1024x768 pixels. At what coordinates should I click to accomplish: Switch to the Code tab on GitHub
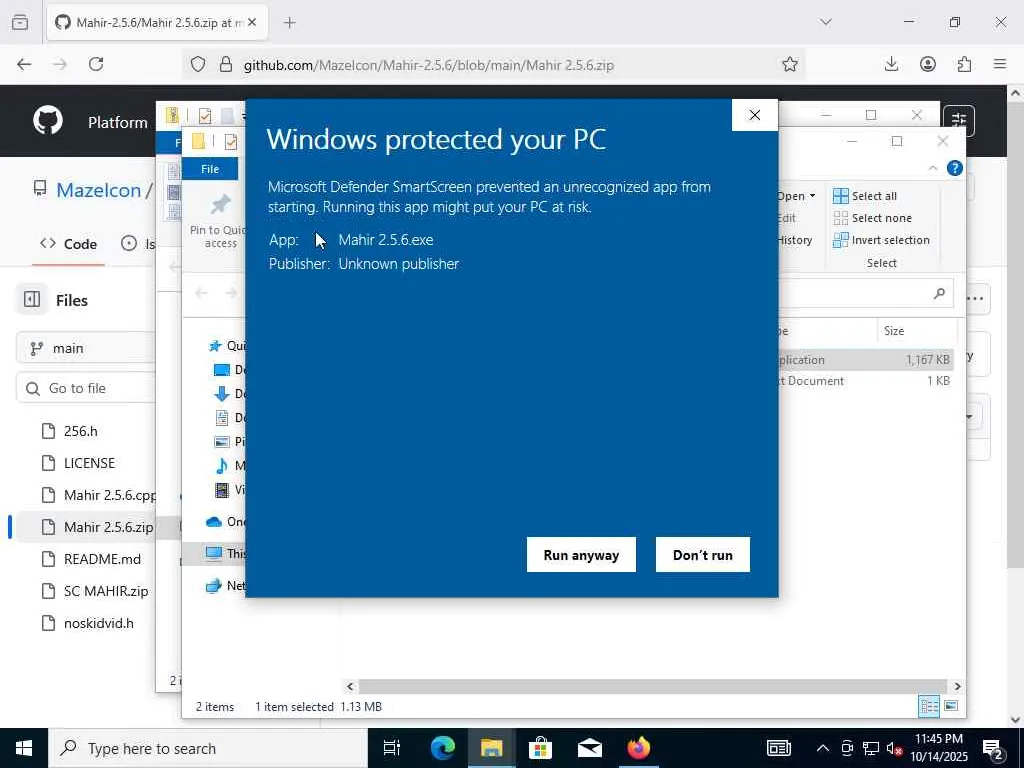tap(69, 244)
